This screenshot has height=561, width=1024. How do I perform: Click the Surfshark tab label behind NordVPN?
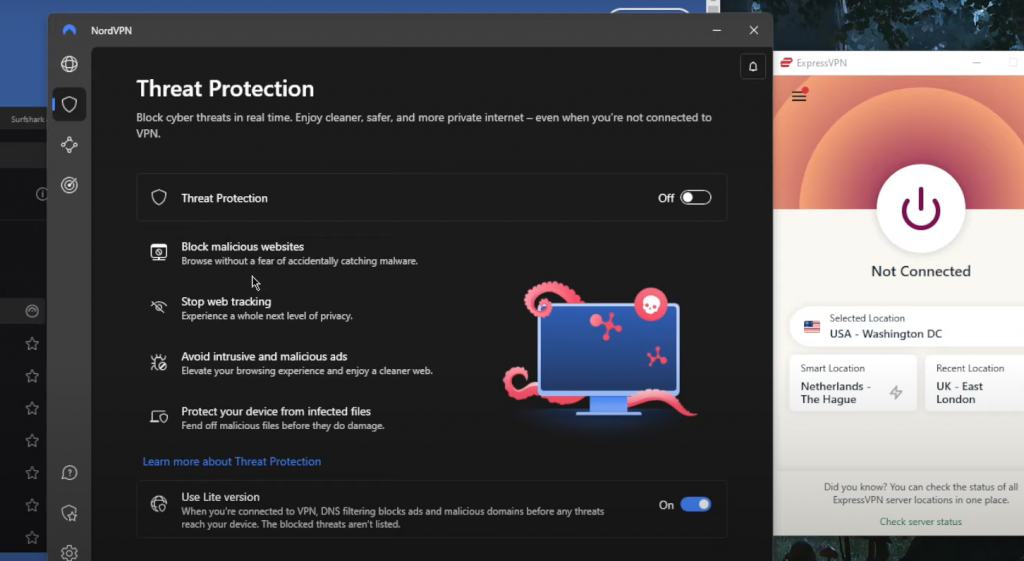(x=27, y=119)
